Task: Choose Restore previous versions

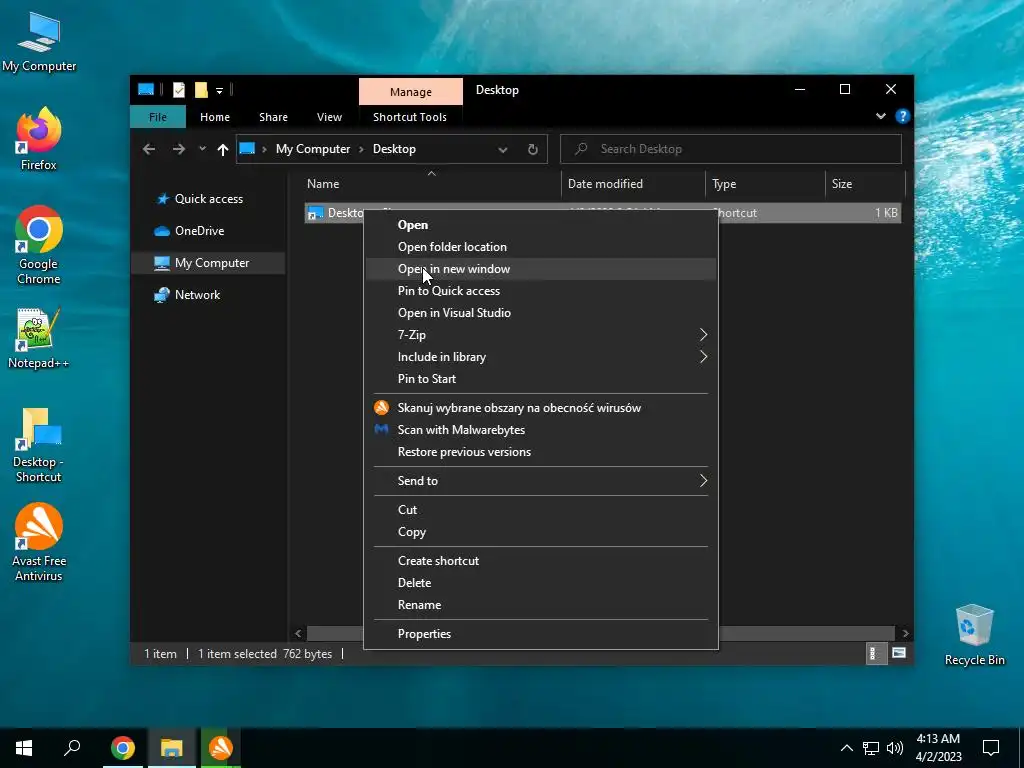Action: tap(541, 452)
